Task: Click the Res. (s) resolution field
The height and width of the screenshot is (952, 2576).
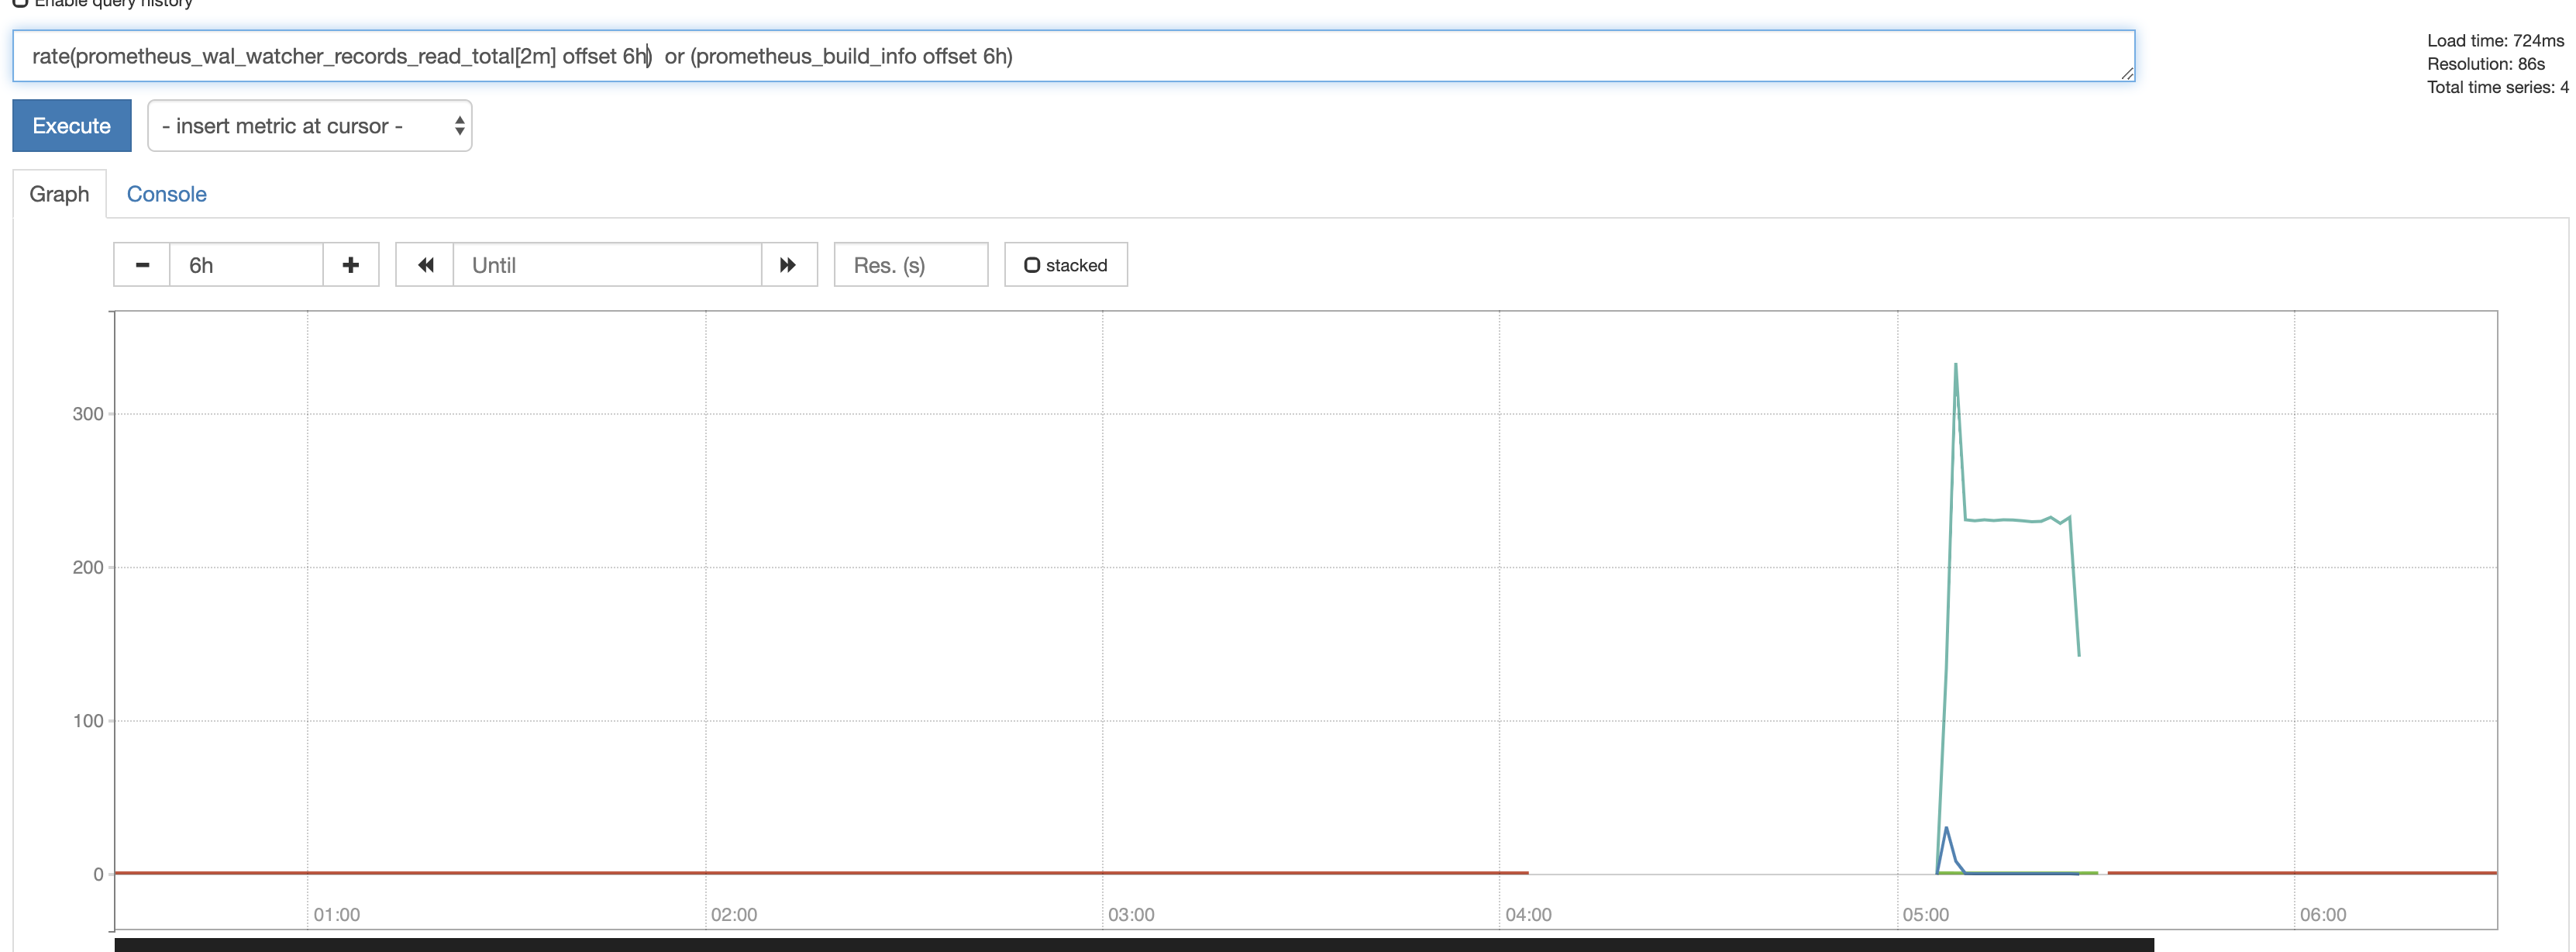Action: tap(910, 265)
